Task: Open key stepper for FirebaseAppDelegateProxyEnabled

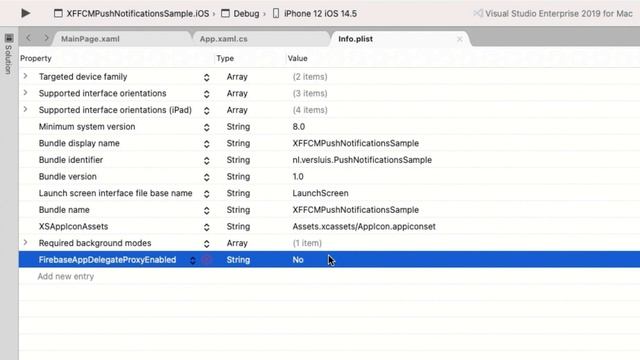Action: pos(193,260)
